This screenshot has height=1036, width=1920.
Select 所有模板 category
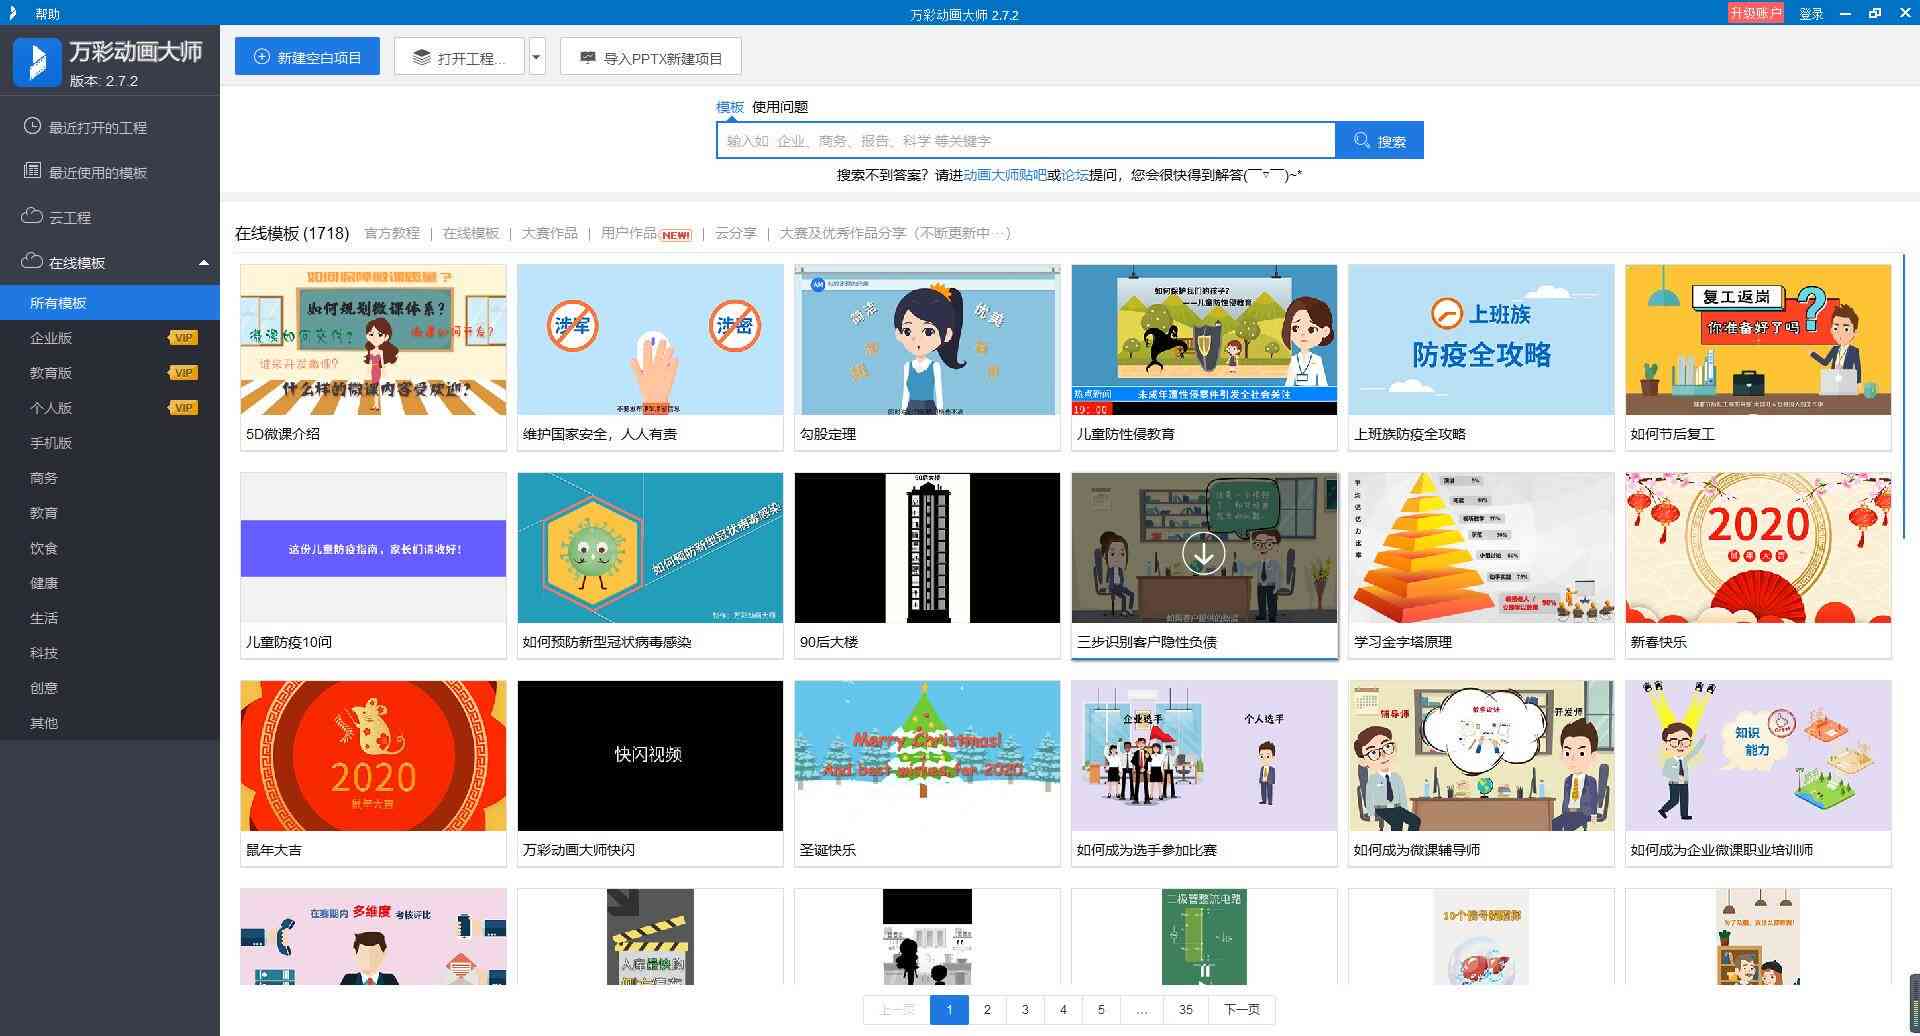[x=110, y=303]
